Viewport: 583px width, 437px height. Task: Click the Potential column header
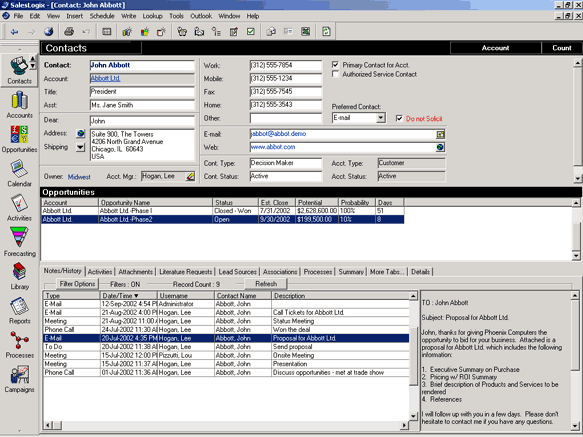(317, 203)
